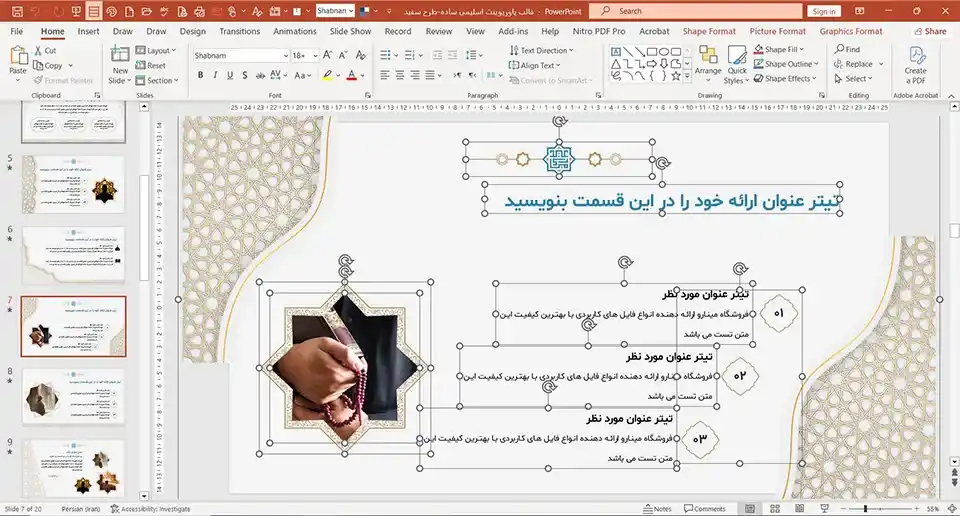
Task: Open the Select dropdown in Editing
Action: click(853, 78)
